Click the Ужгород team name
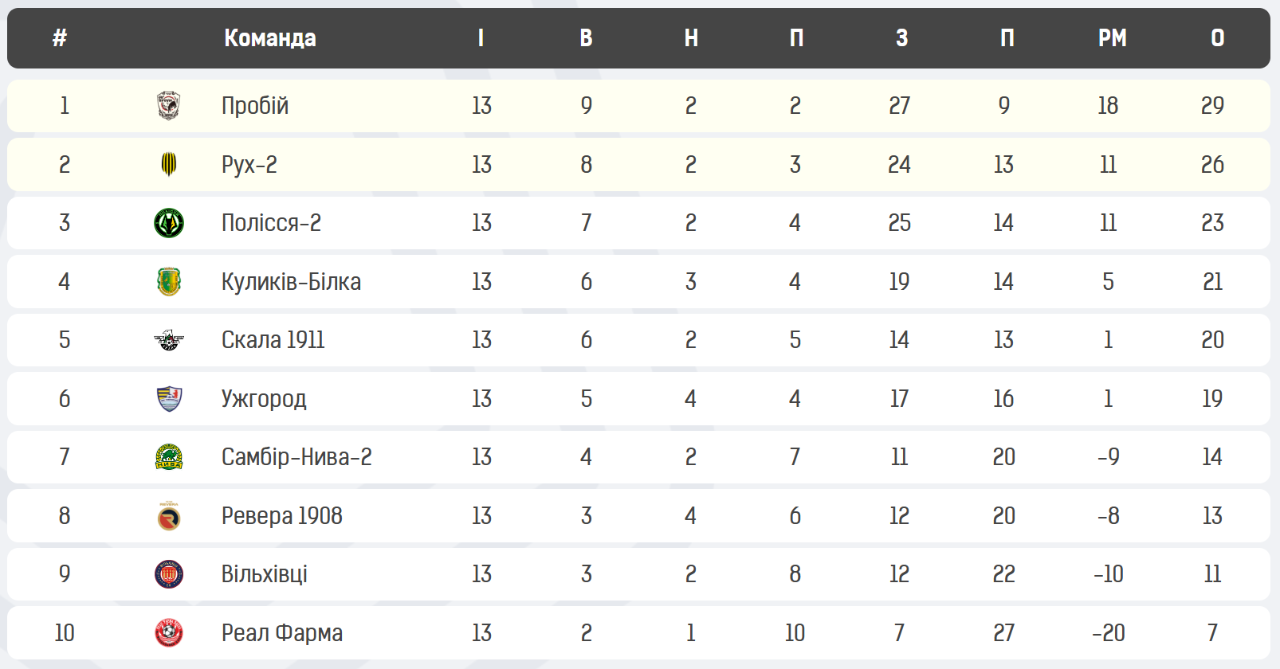This screenshot has height=669, width=1280. click(264, 399)
